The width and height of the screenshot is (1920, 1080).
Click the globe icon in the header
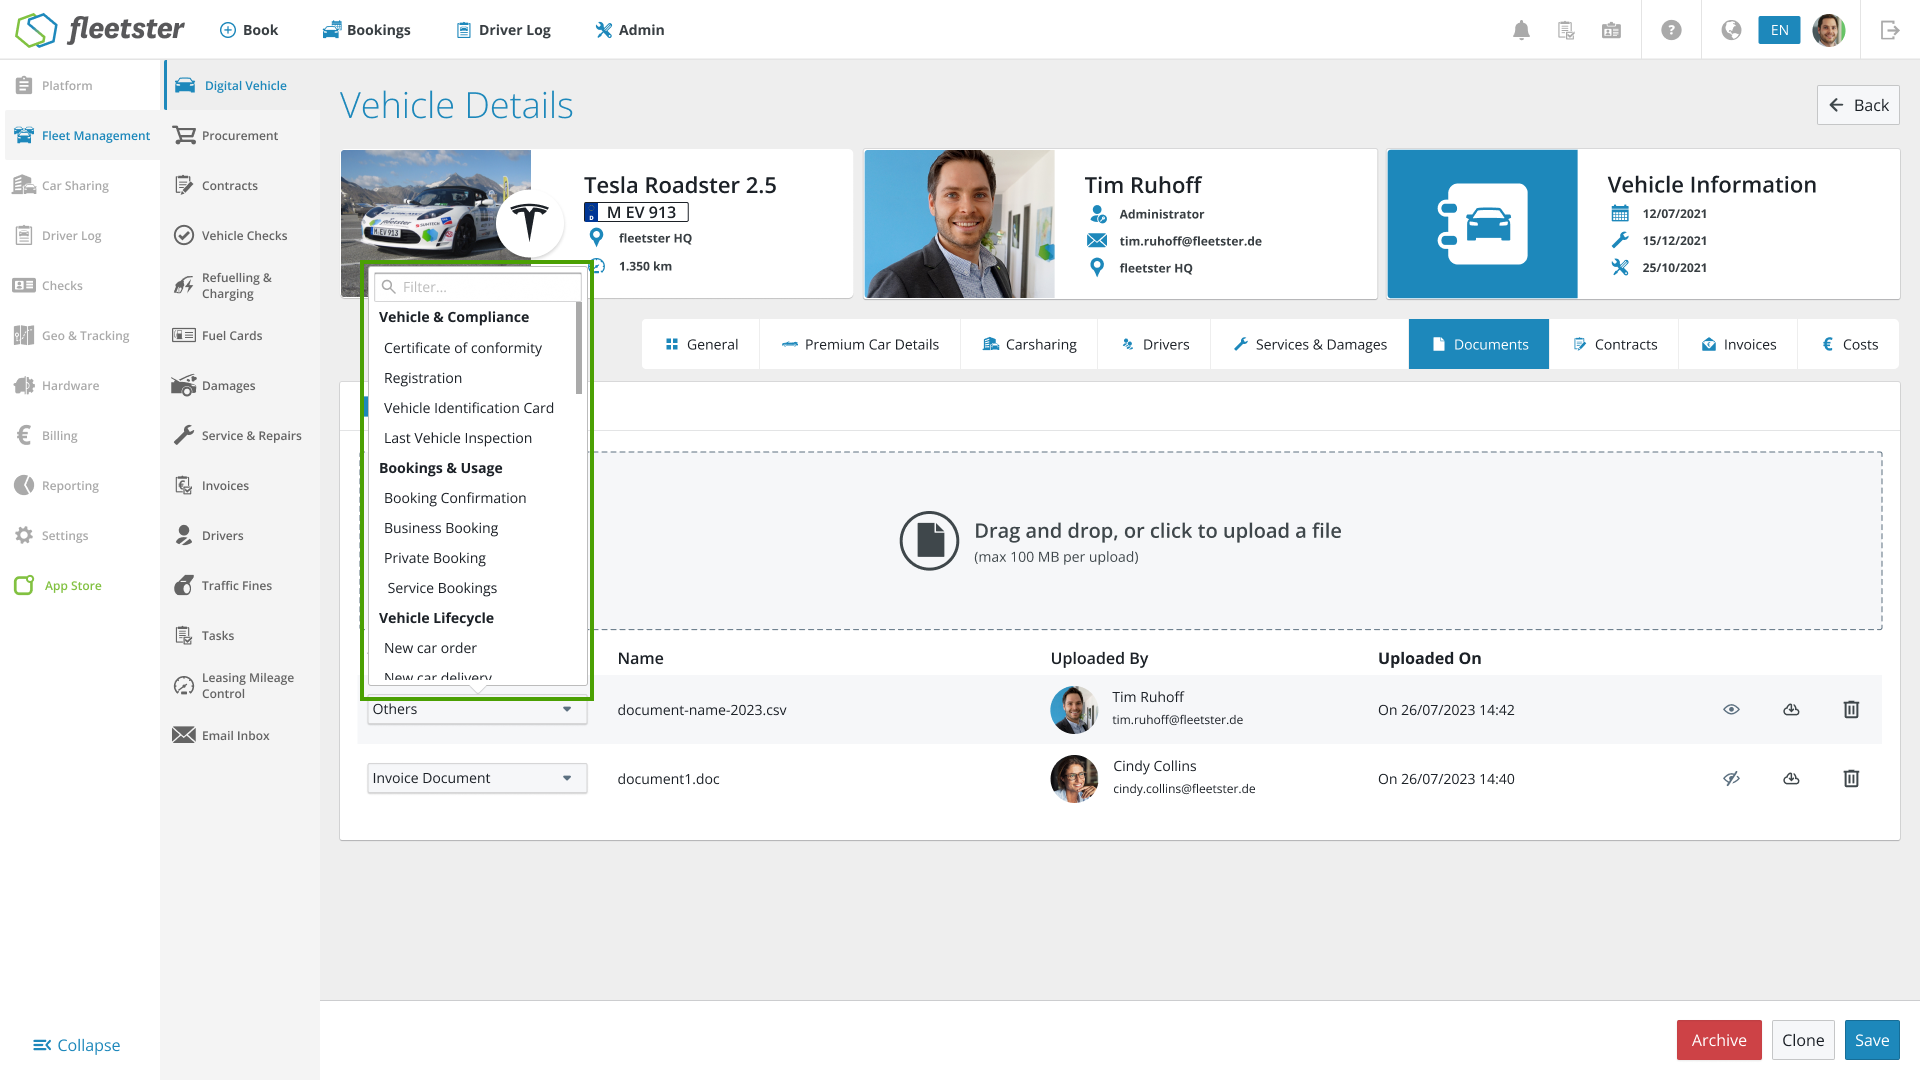coord(1731,30)
